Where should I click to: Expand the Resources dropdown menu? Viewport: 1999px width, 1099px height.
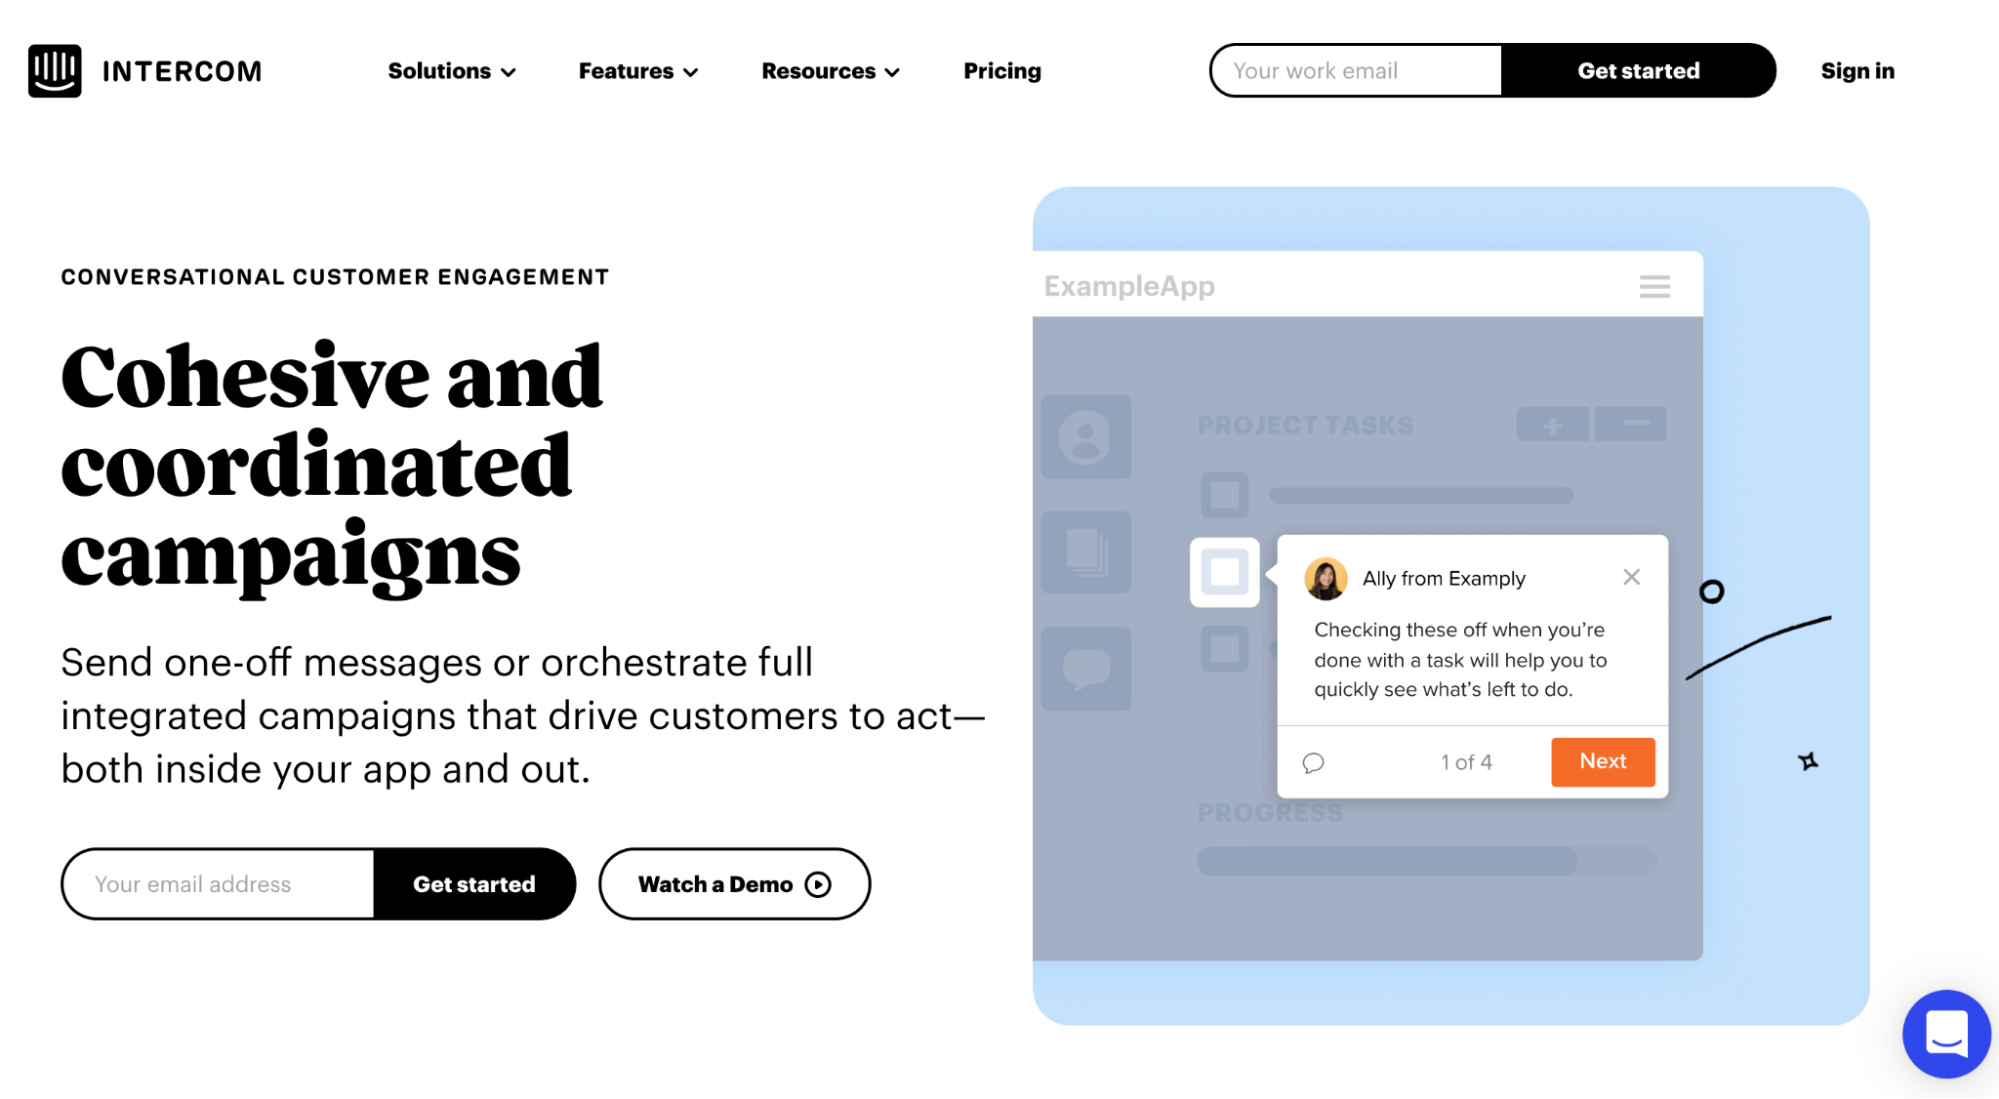pos(831,70)
